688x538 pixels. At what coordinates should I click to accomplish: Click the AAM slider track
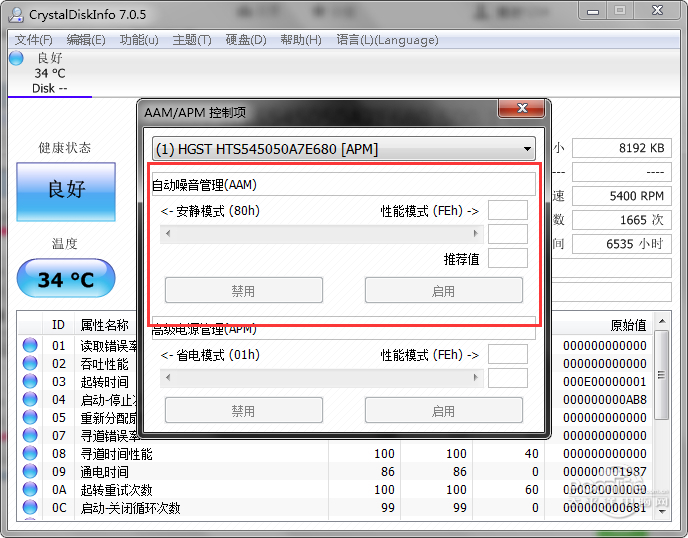tap(322, 233)
